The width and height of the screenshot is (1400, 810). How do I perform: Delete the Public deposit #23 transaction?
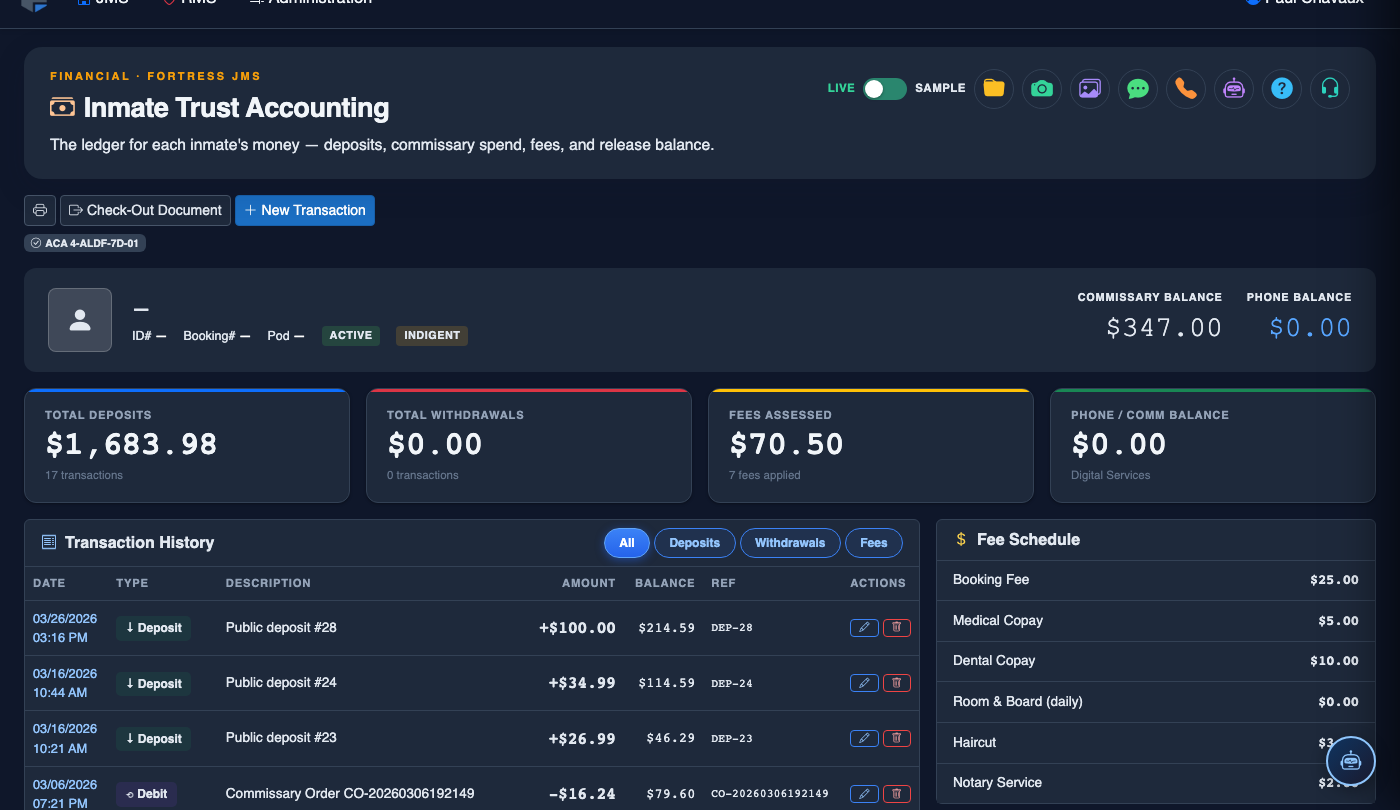[x=897, y=738]
